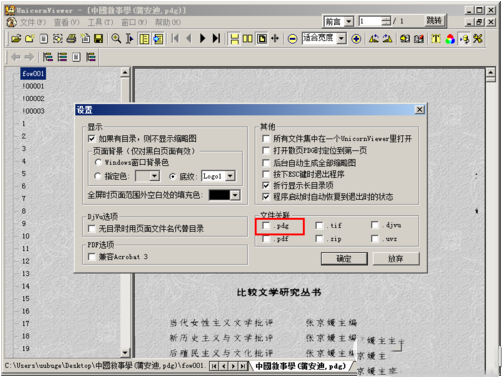Screen dimensions: 502x378
Task: Go to first page with toolbar arrow
Action: click(x=175, y=39)
